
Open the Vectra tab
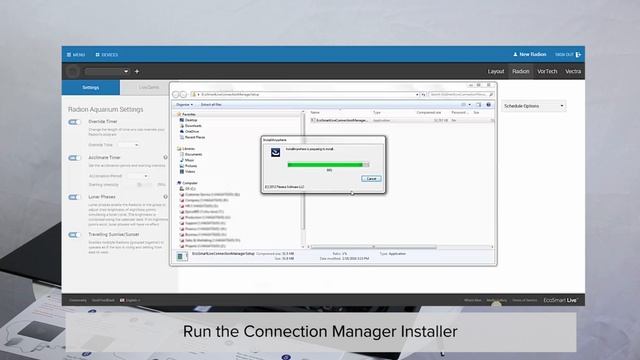[x=573, y=71]
